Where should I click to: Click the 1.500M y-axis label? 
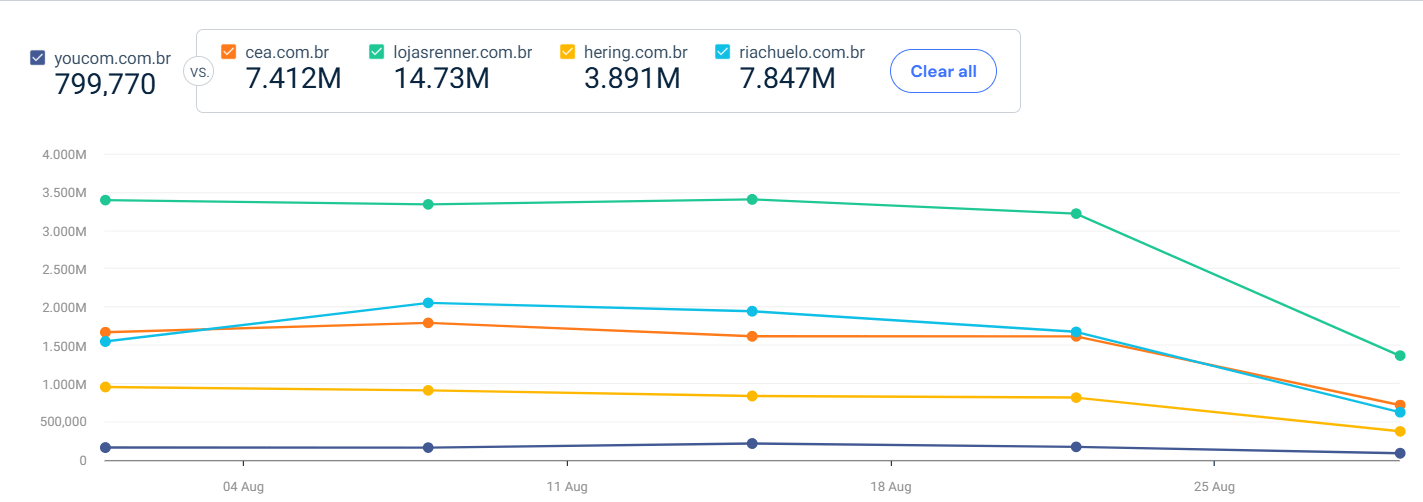[64, 346]
